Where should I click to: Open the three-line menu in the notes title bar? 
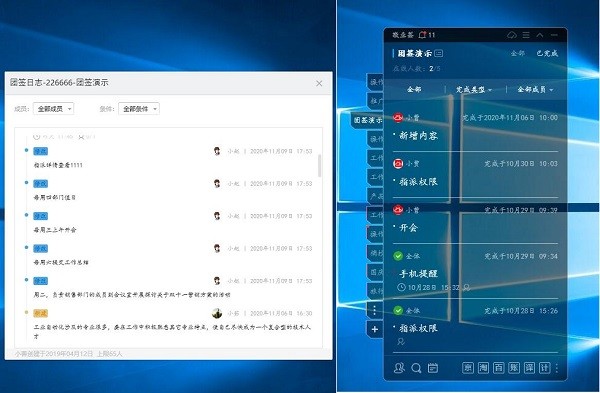tap(526, 35)
